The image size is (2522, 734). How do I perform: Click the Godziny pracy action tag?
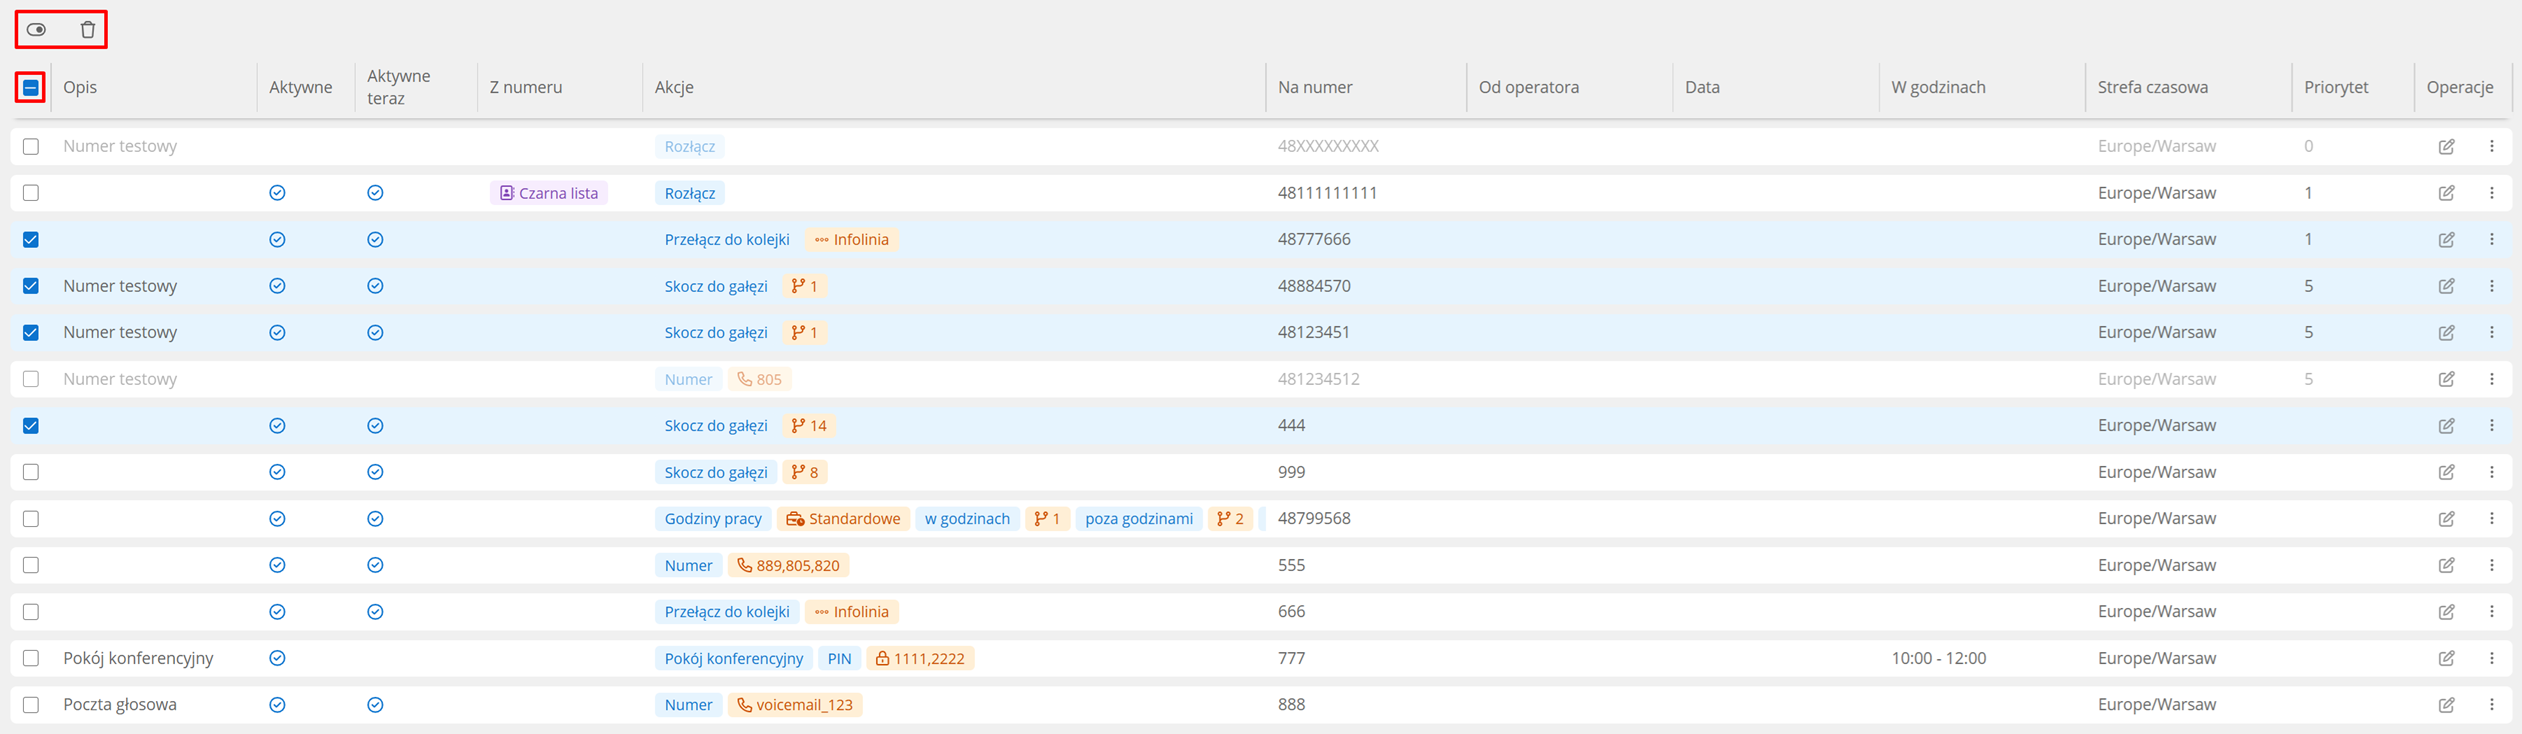713,518
